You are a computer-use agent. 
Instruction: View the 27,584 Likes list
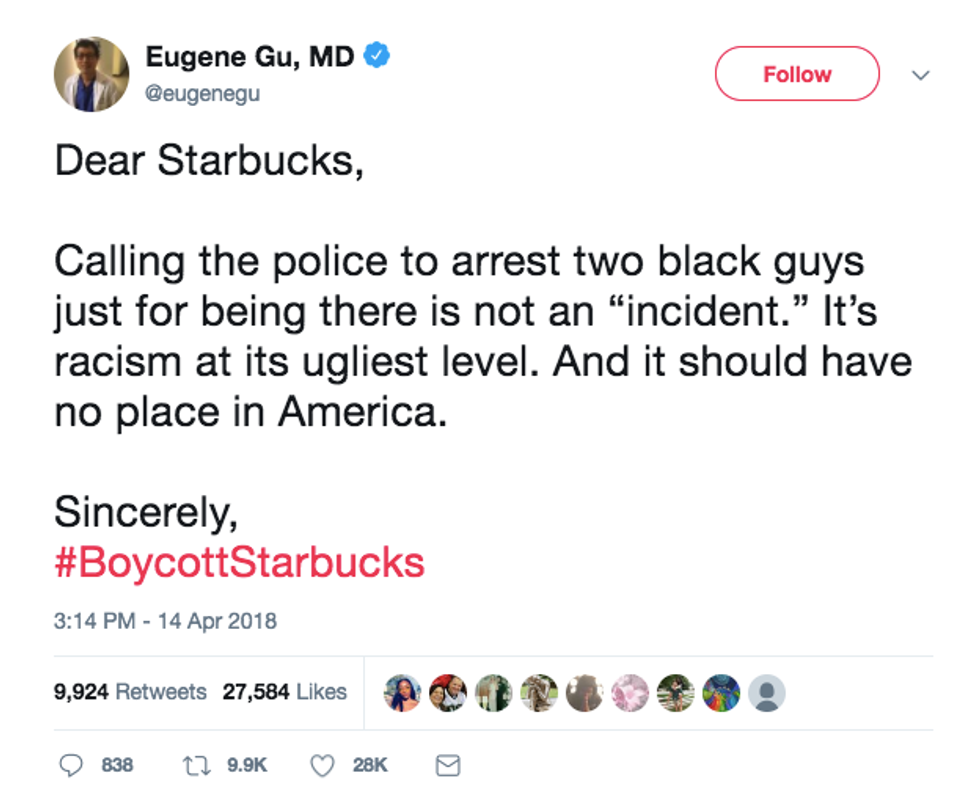285,692
